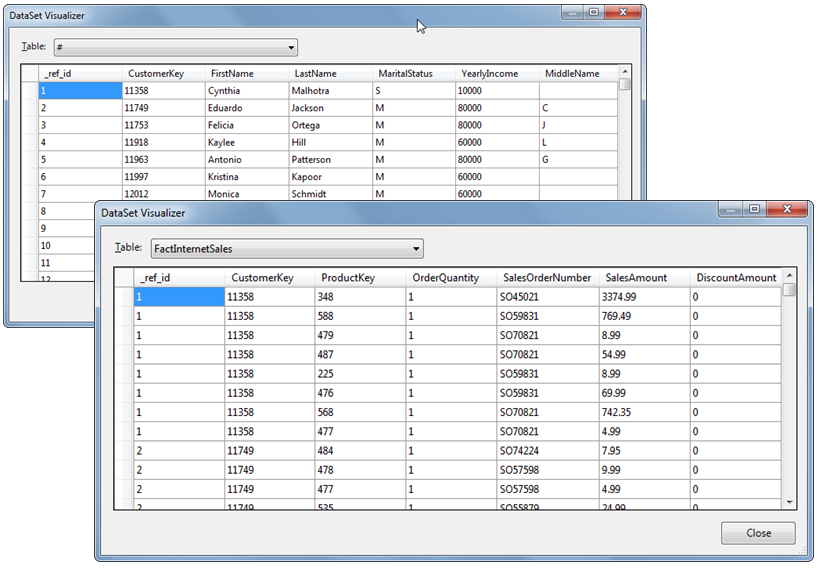Screen dimensions: 821x569
Task: Select the sales amount cell 769.49
Action: (x=645, y=316)
